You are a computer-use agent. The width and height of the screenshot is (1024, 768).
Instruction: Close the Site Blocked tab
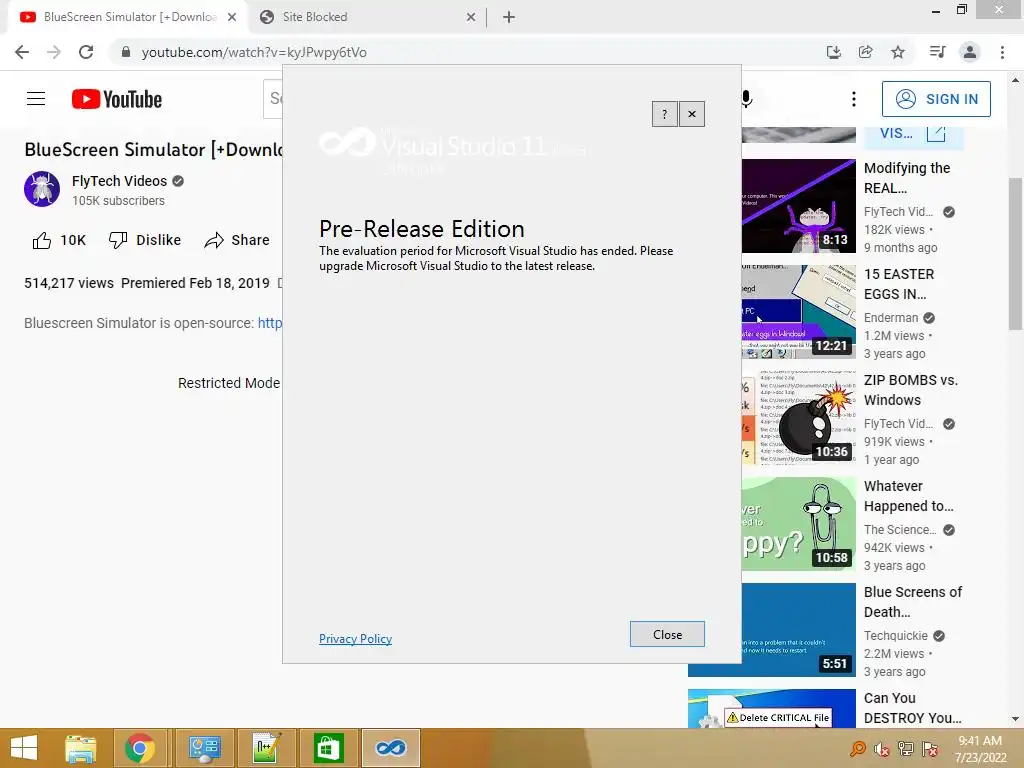(471, 17)
